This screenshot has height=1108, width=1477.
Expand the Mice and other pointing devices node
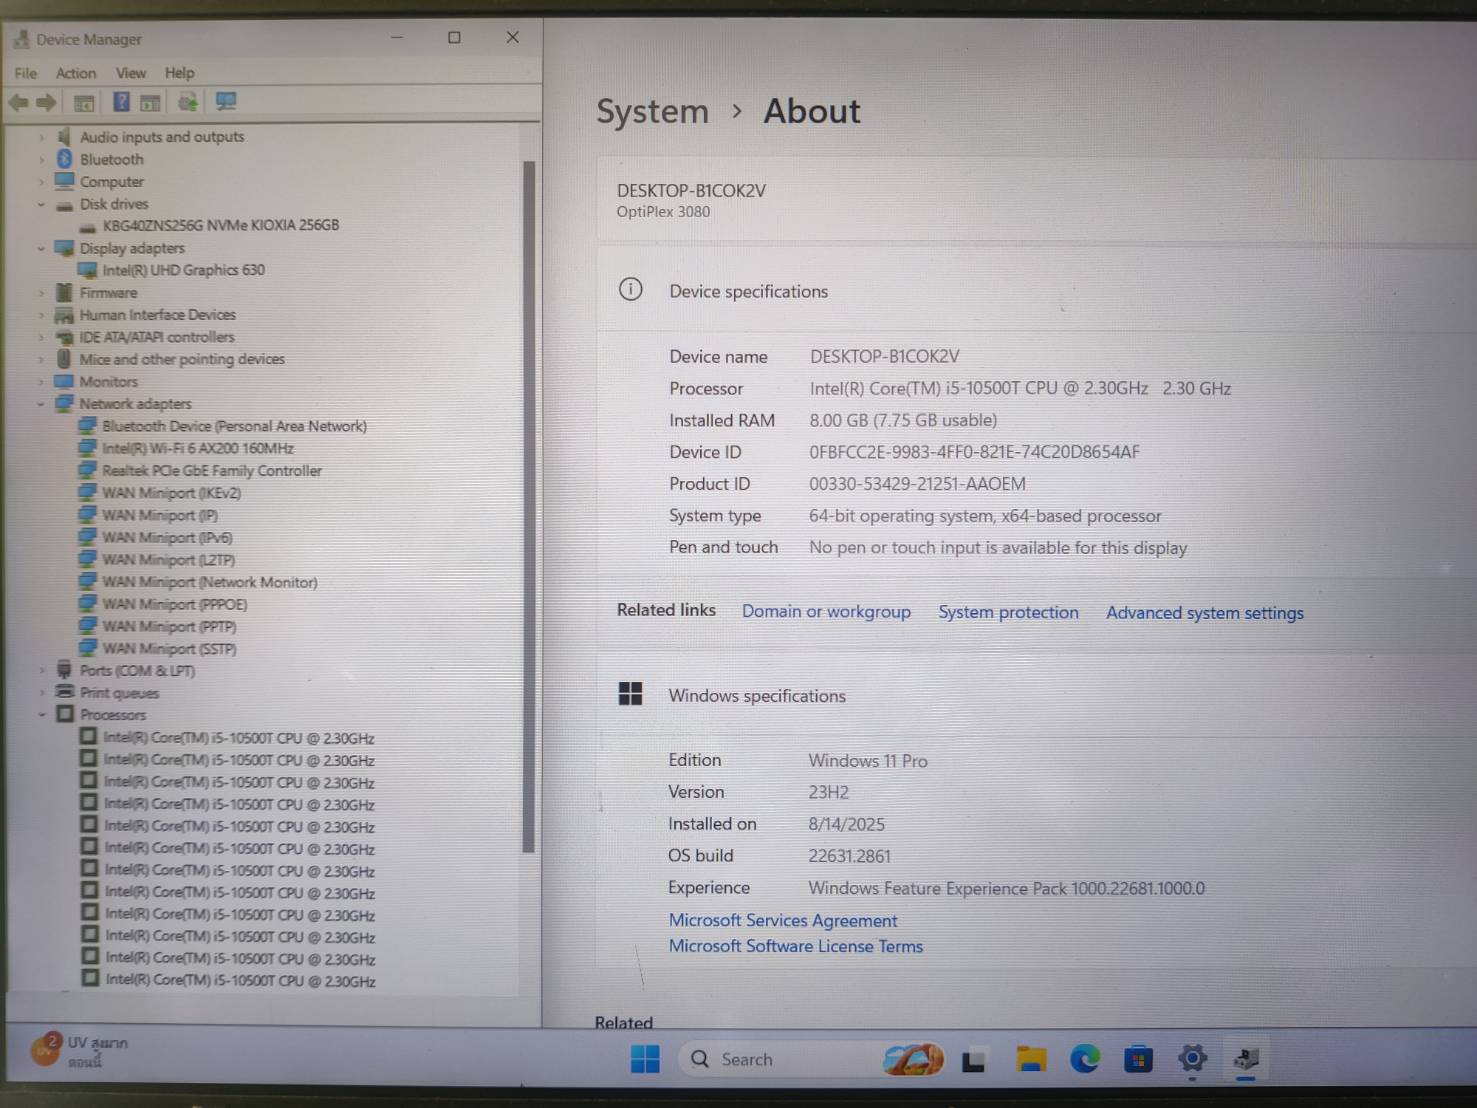coord(41,359)
